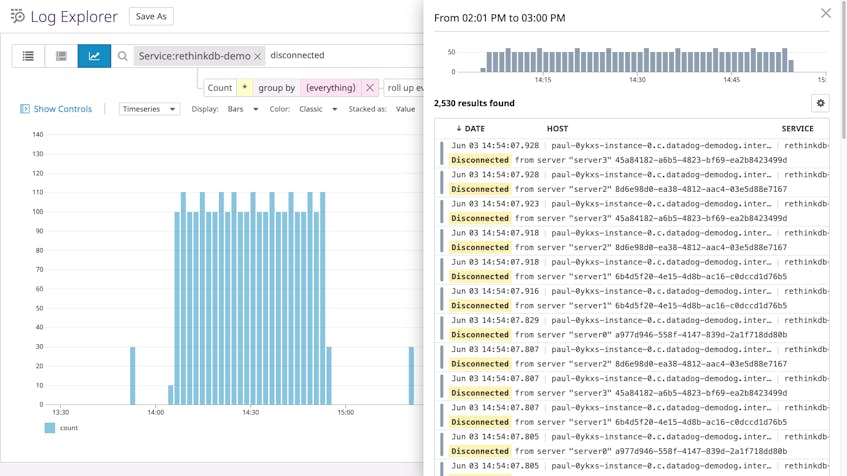Click the SERVICE column header
The width and height of the screenshot is (847, 476).
tap(797, 129)
